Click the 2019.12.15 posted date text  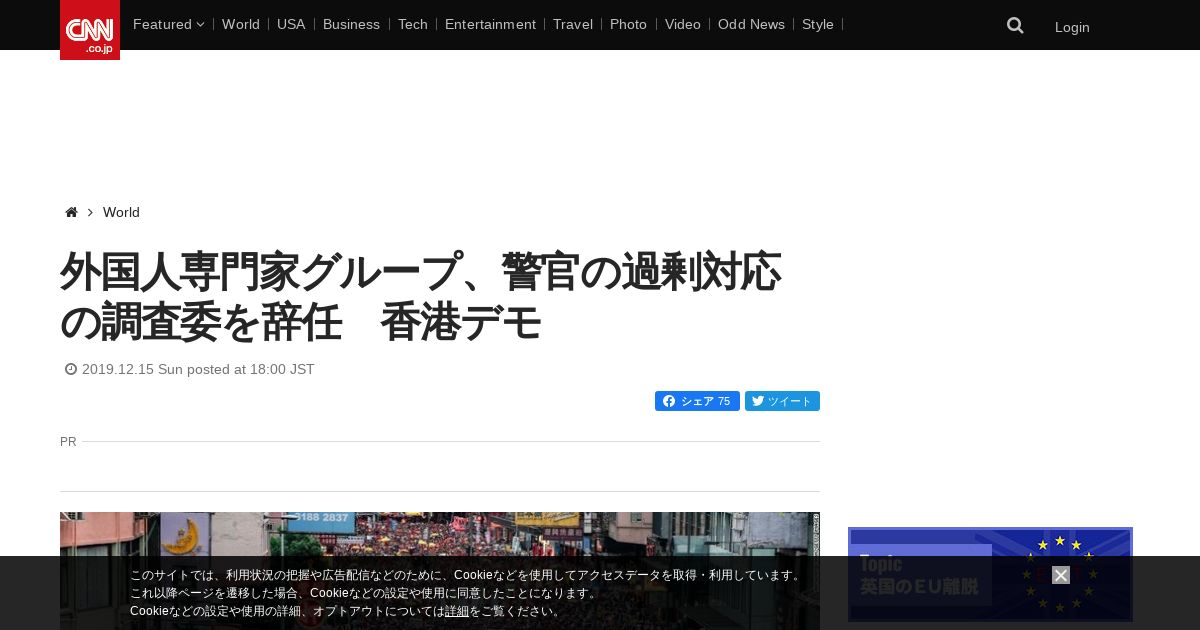(x=198, y=369)
